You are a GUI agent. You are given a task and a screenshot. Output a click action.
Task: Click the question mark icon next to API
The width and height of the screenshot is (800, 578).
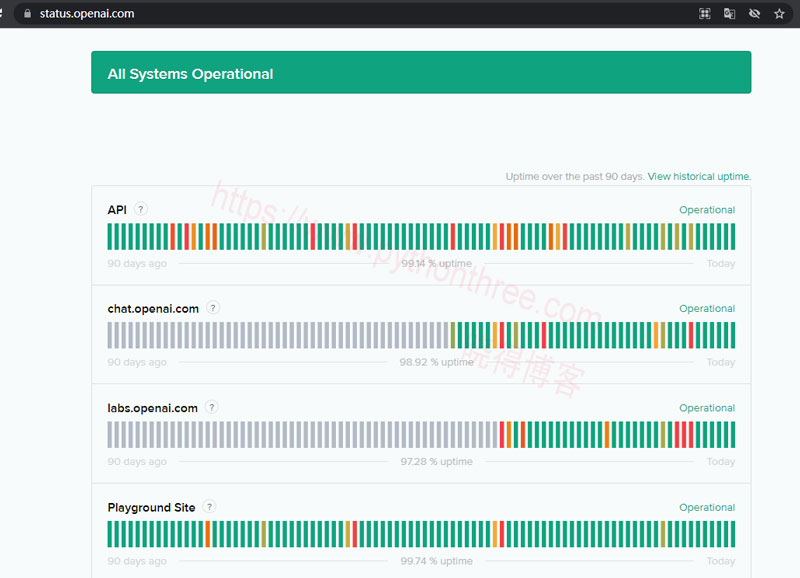(x=141, y=209)
